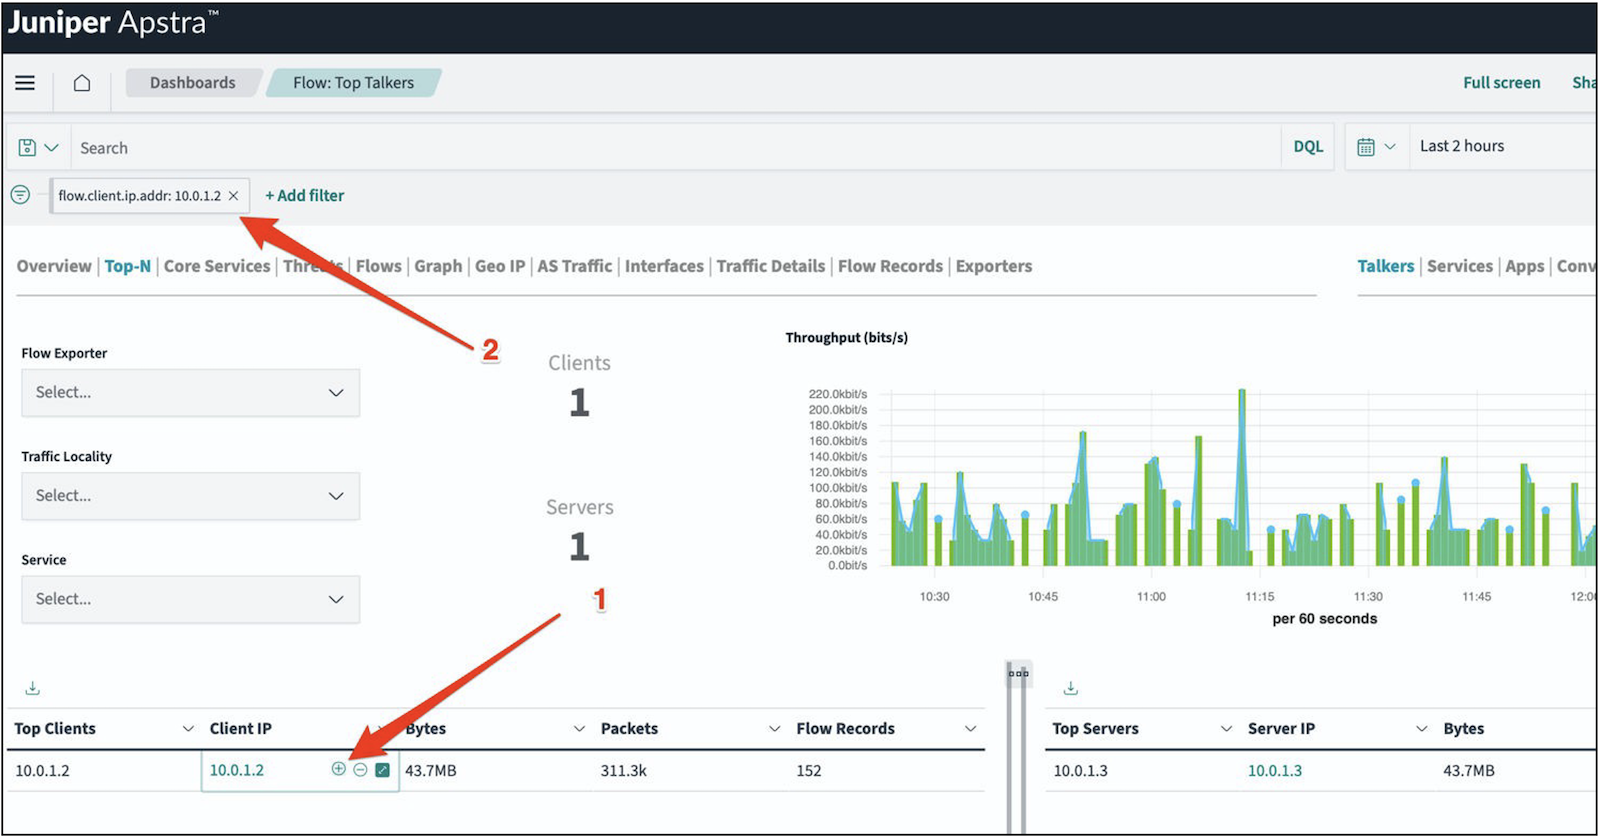Switch to the Core Services tab
Screen dimensions: 1600x837
tap(217, 266)
